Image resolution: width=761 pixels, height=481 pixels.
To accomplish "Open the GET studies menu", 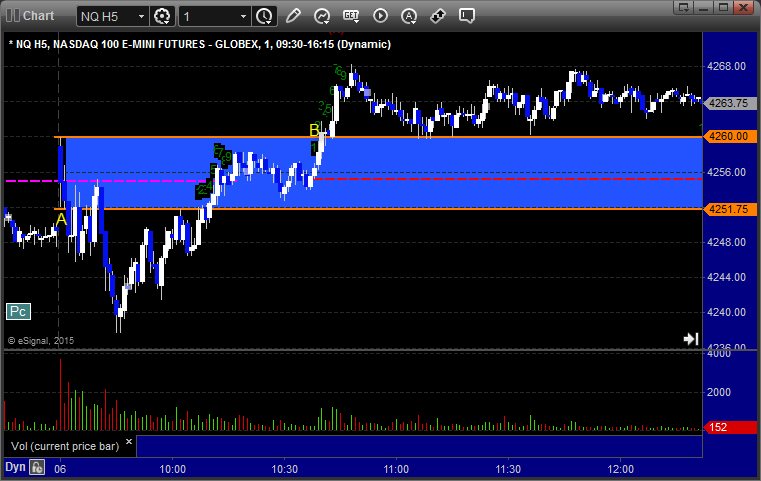I will (x=351, y=16).
